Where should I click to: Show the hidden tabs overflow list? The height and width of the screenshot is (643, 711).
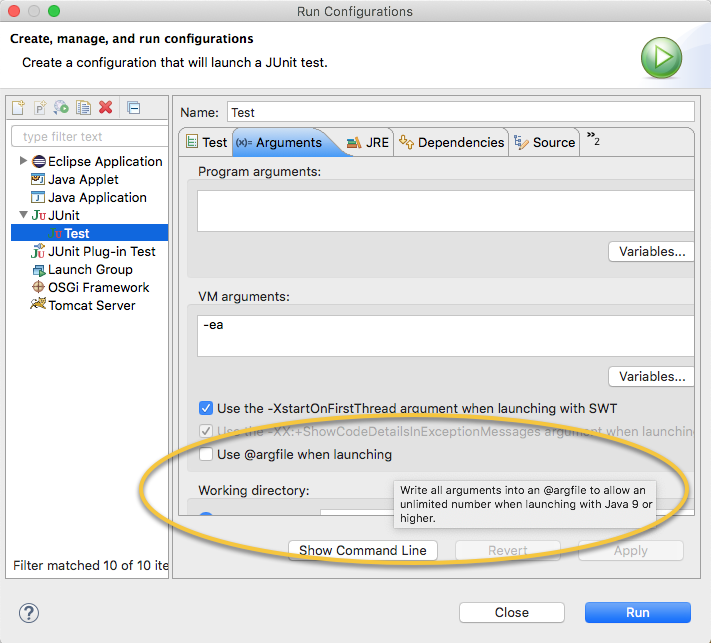pyautogui.click(x=593, y=138)
